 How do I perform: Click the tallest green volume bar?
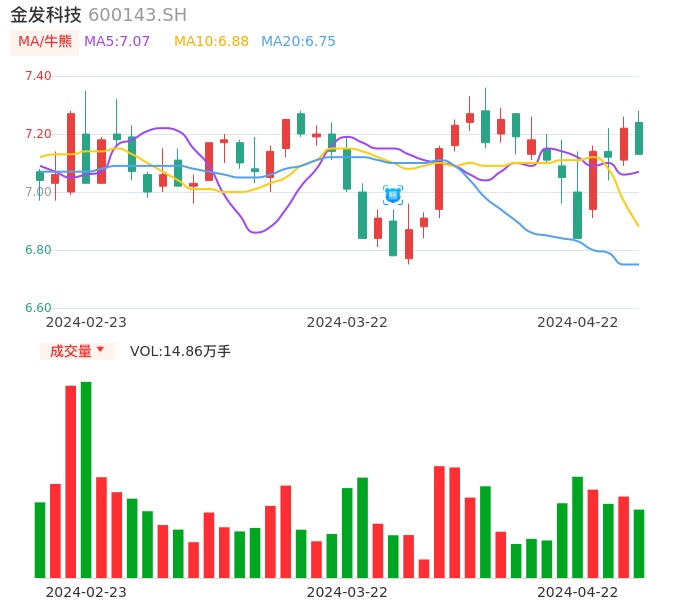coord(86,479)
